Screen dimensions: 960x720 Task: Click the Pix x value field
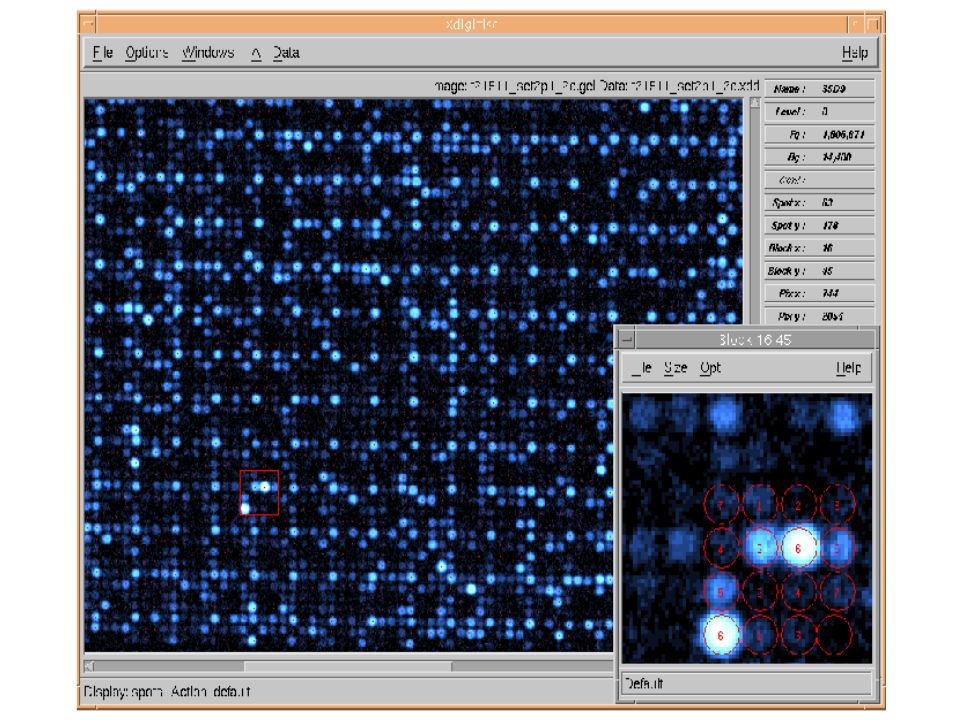(819, 293)
